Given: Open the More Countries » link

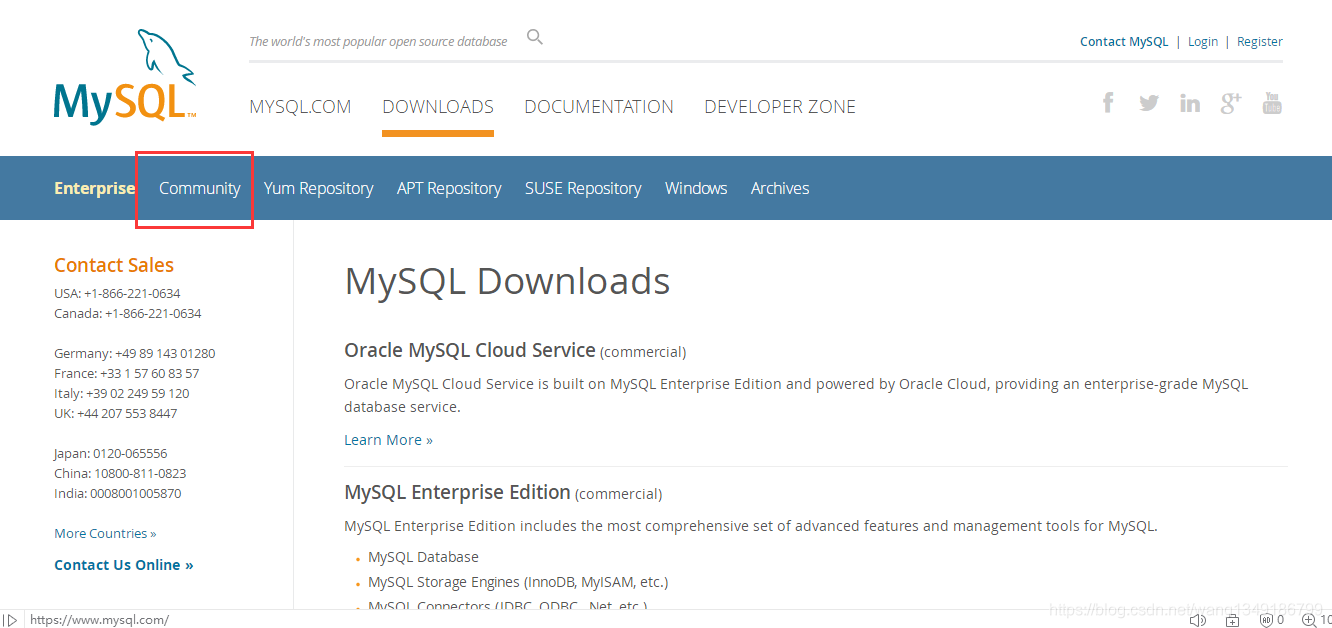Looking at the screenshot, I should click(x=105, y=533).
